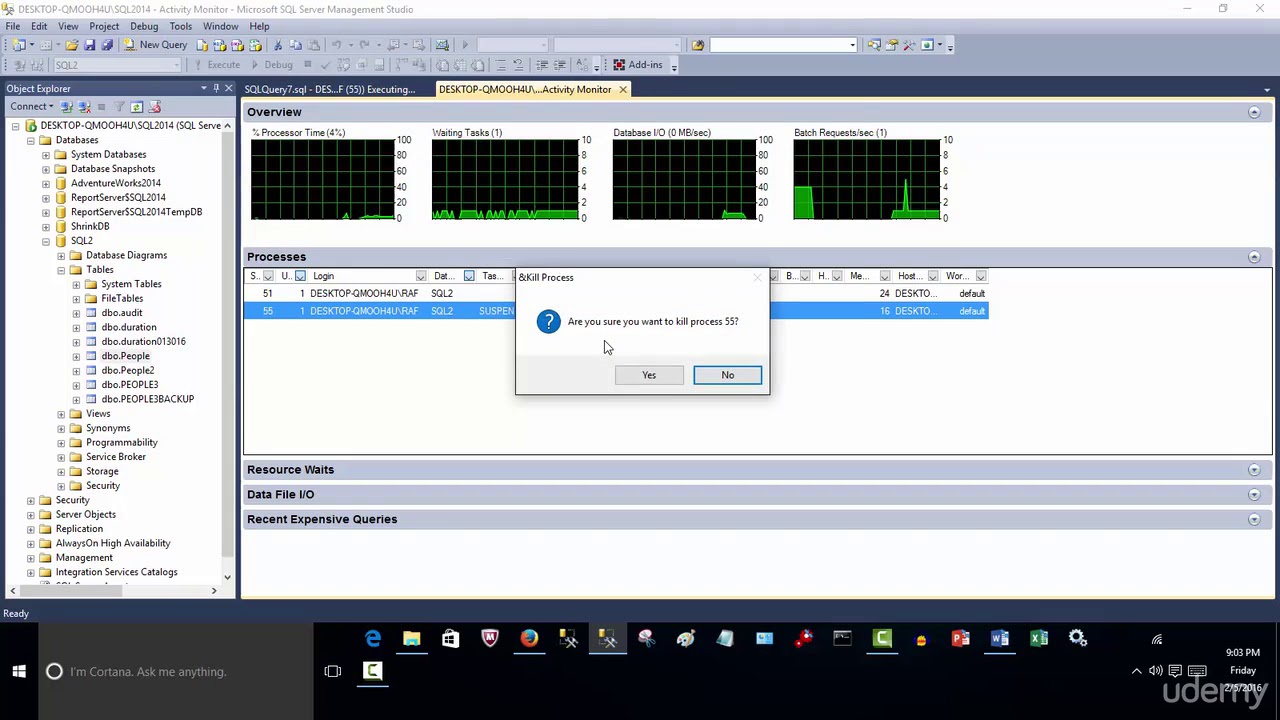1280x720 pixels.
Task: Expand the Recent Expensive Queries pane
Action: pos(1254,520)
